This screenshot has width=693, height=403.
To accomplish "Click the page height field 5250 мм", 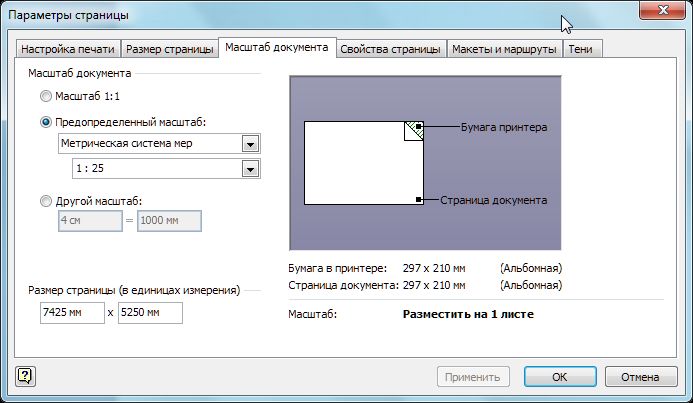I will [x=149, y=313].
